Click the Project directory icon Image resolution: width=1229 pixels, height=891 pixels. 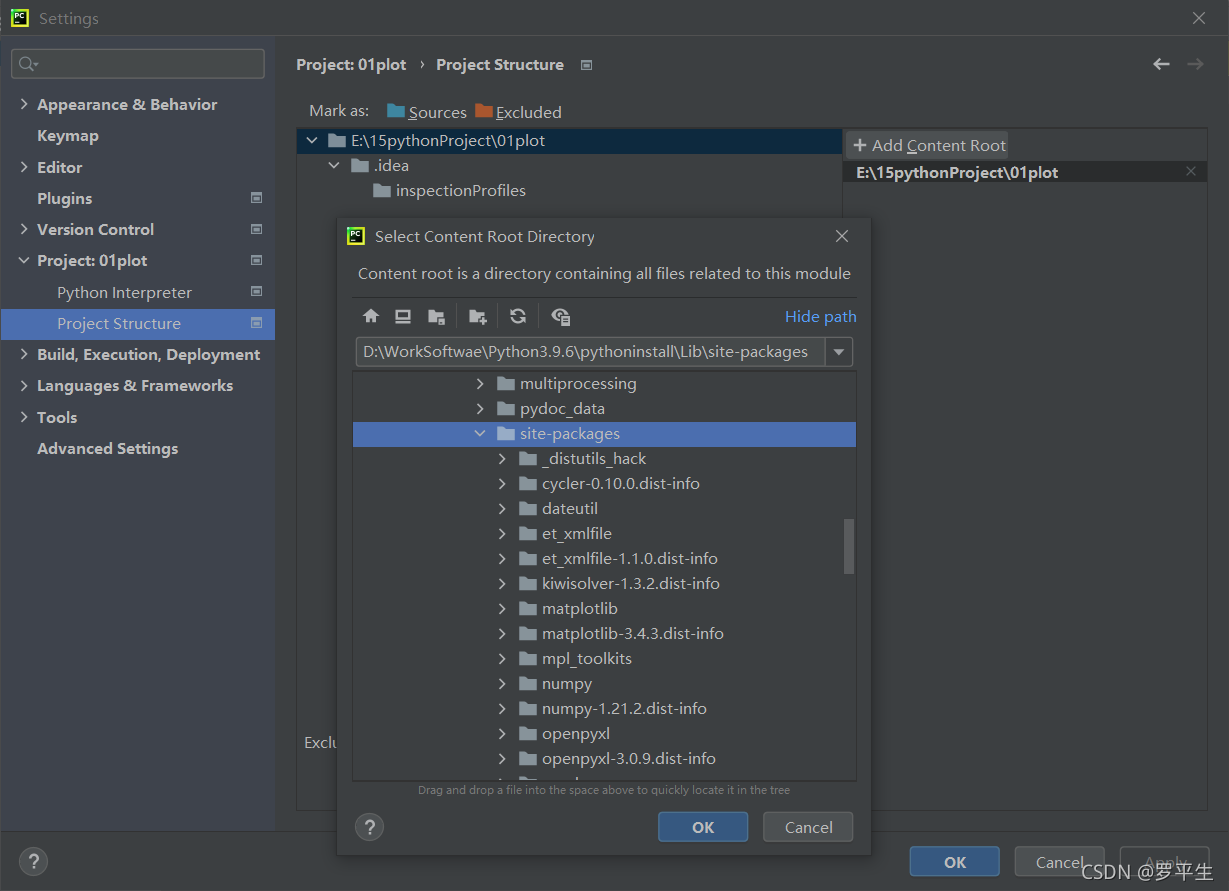[436, 317]
